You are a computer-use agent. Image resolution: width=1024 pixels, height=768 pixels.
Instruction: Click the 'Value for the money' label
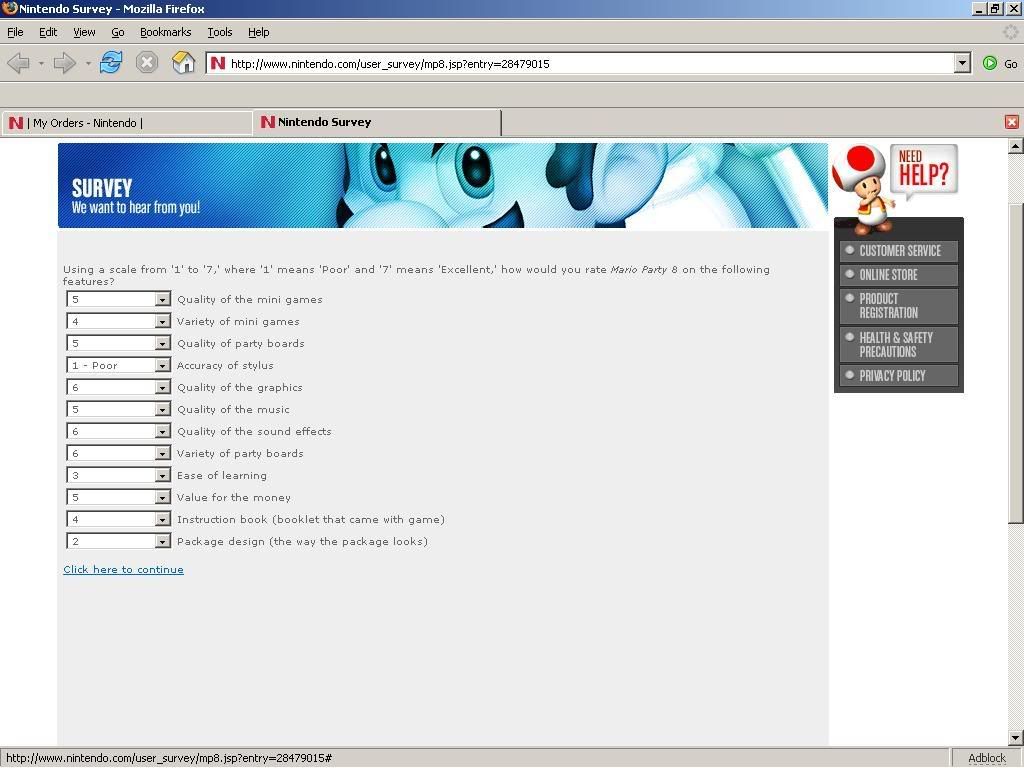[x=234, y=498]
